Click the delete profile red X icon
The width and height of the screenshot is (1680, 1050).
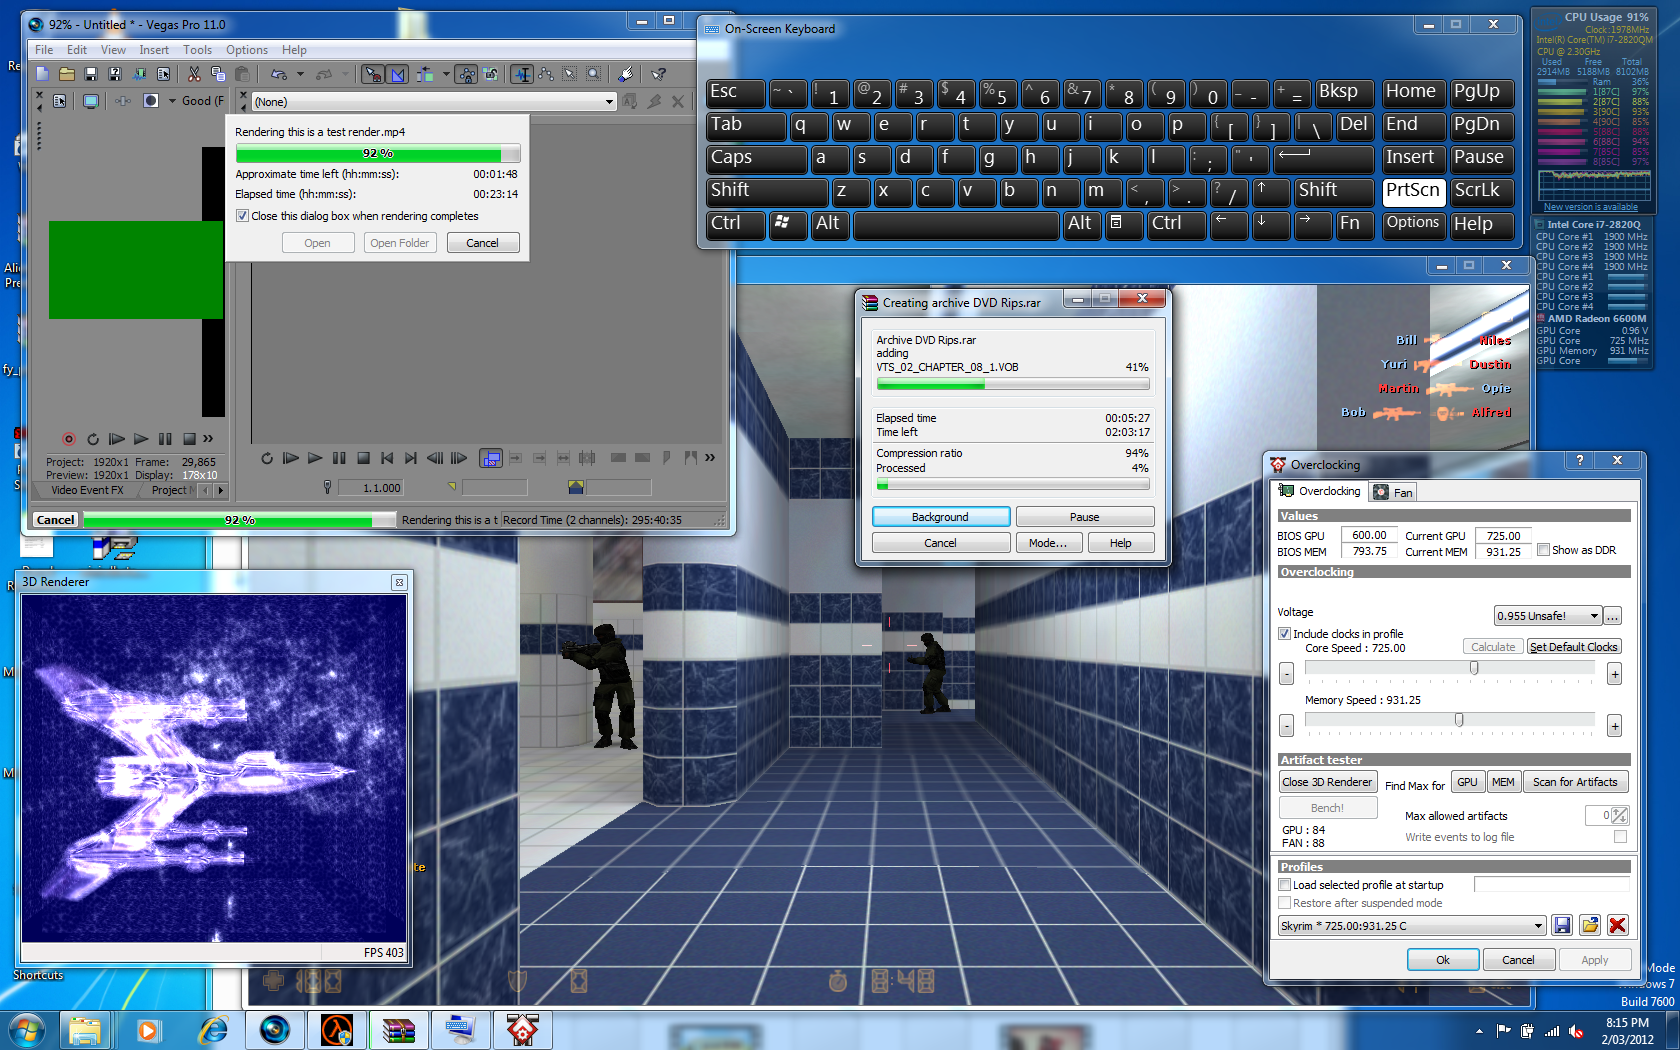[1617, 925]
